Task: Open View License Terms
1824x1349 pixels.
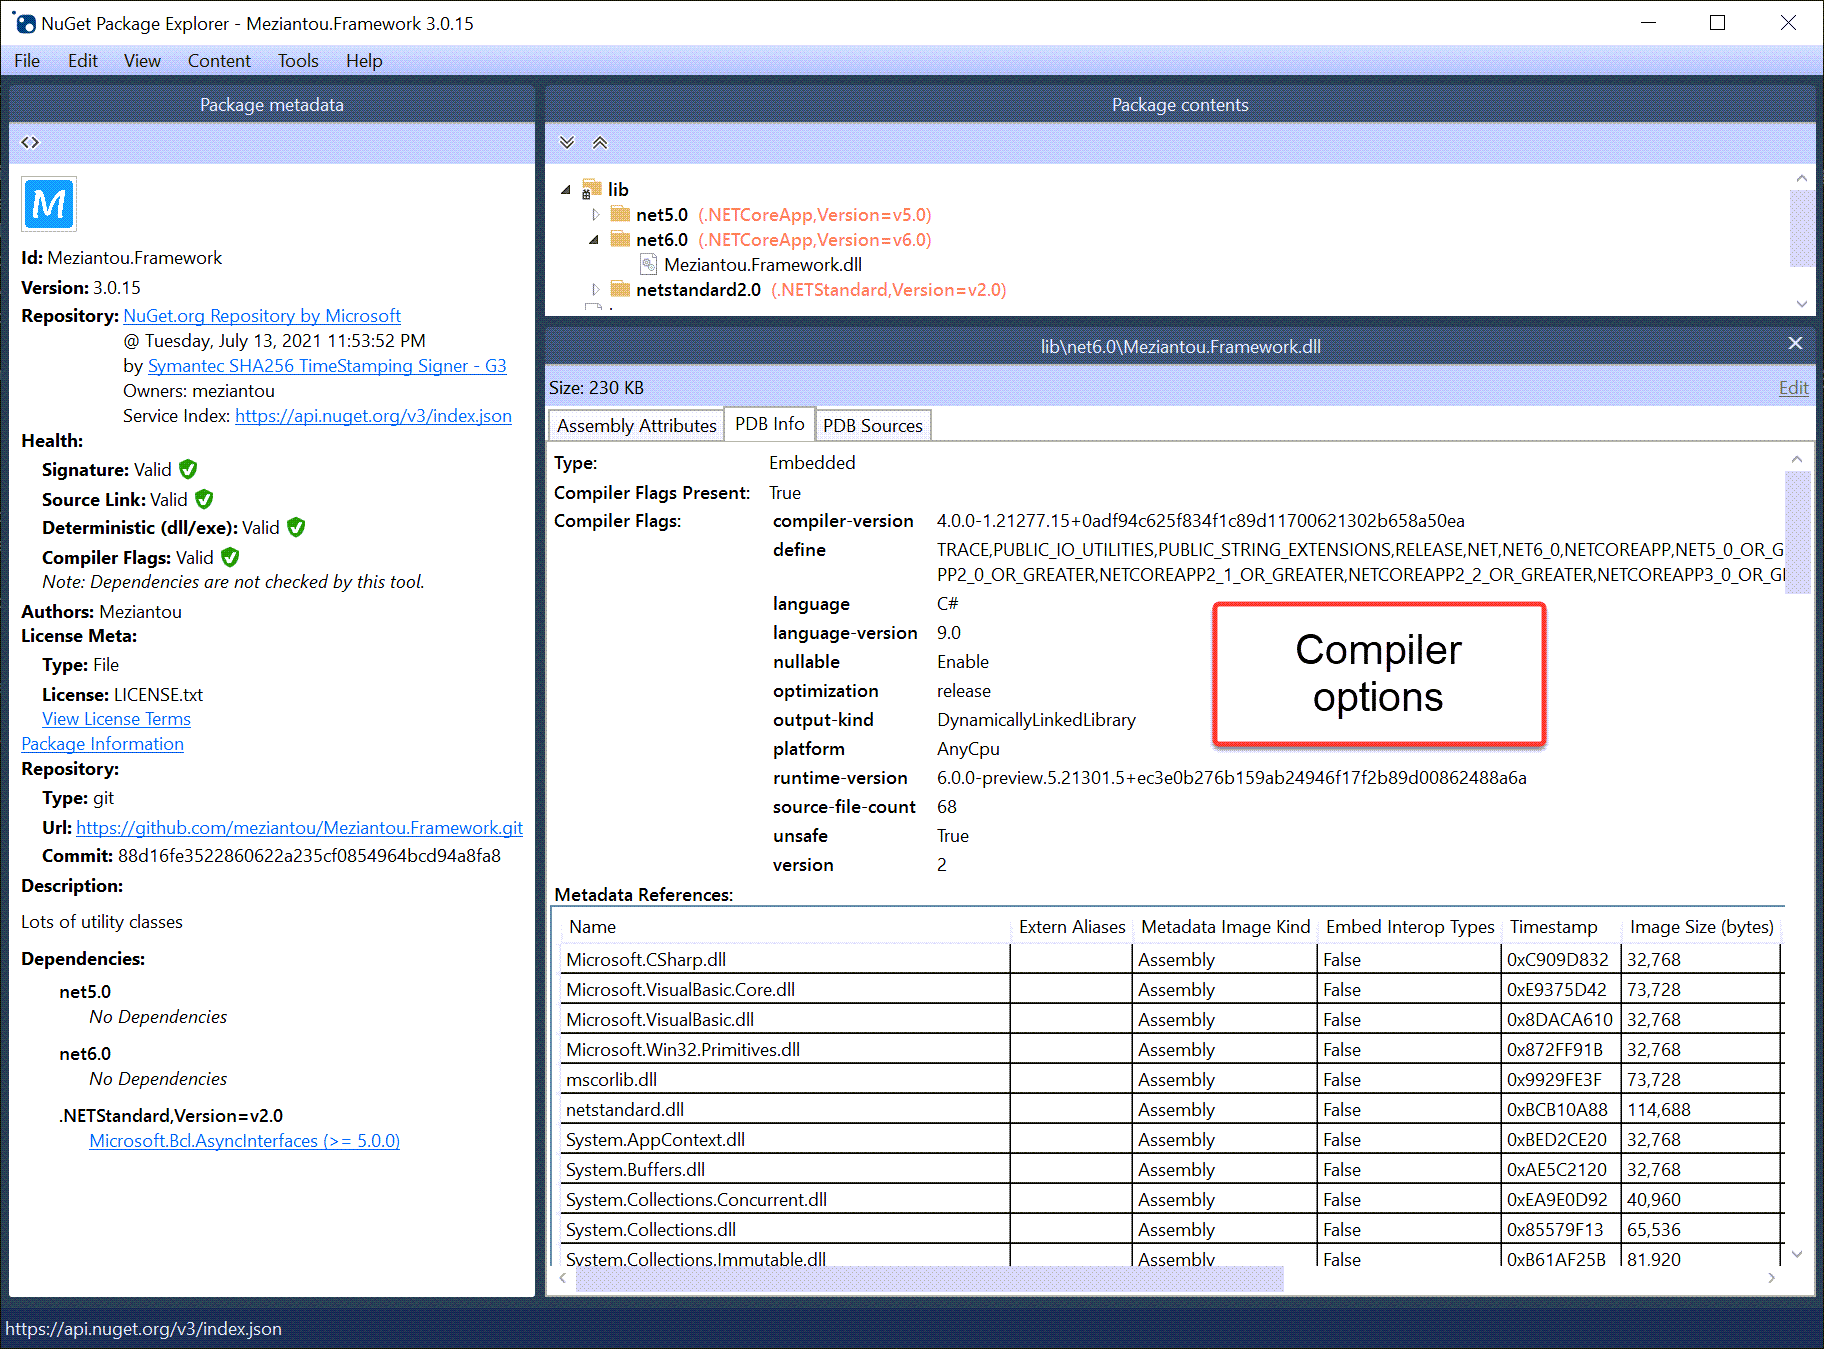Action: tap(115, 718)
